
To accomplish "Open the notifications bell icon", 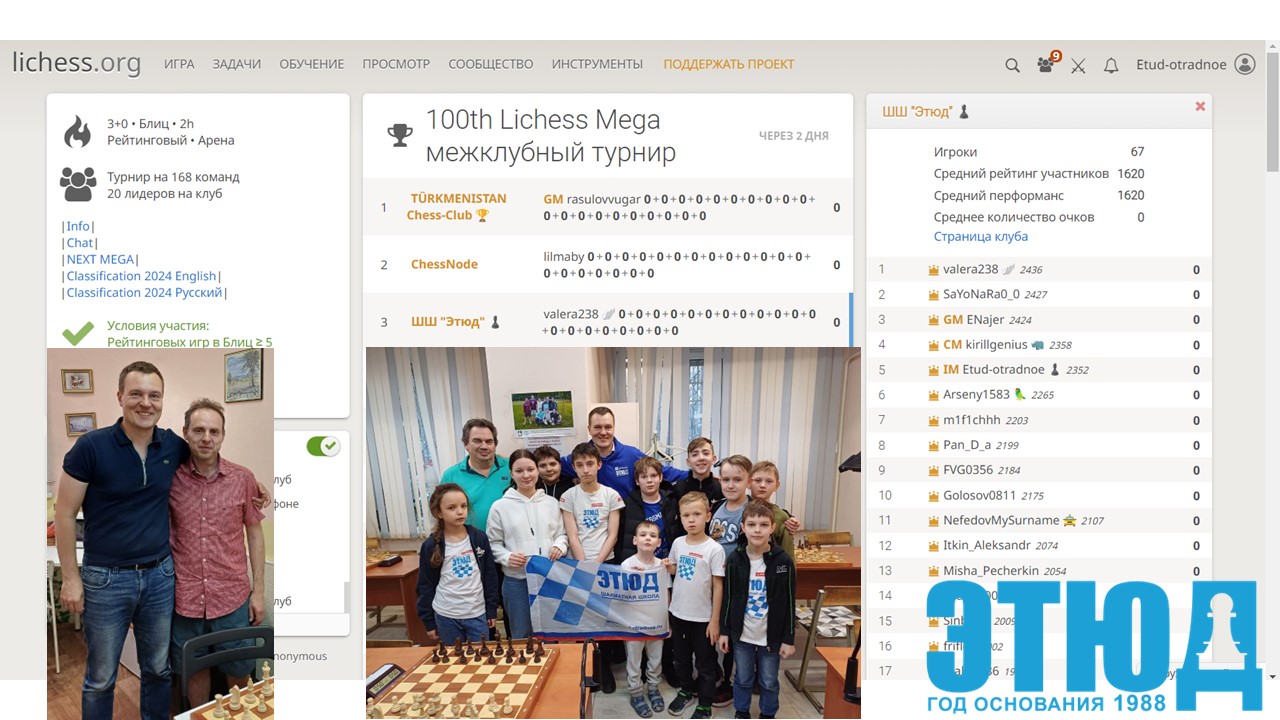I will click(1111, 65).
